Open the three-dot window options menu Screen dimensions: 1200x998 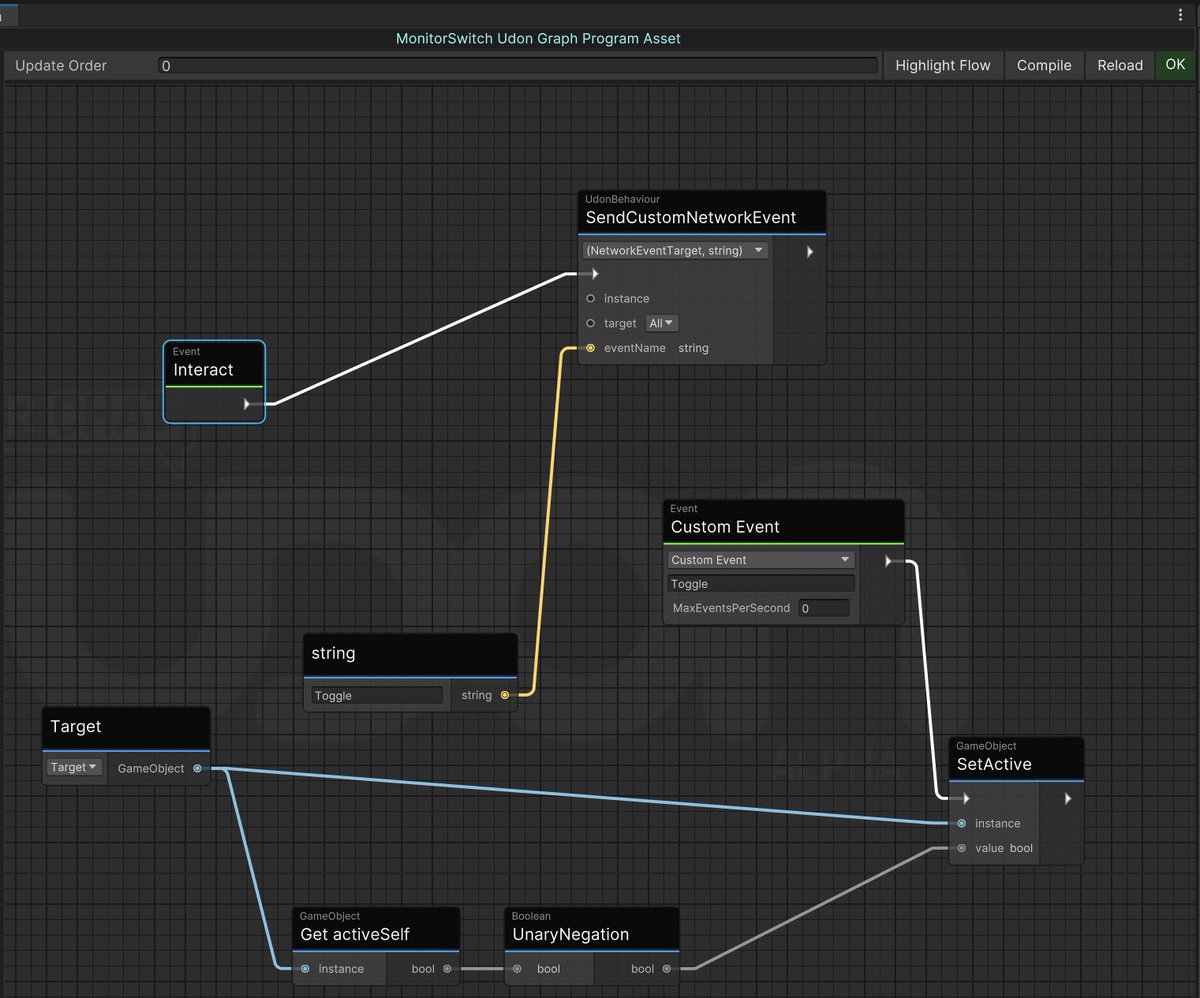(x=1182, y=14)
